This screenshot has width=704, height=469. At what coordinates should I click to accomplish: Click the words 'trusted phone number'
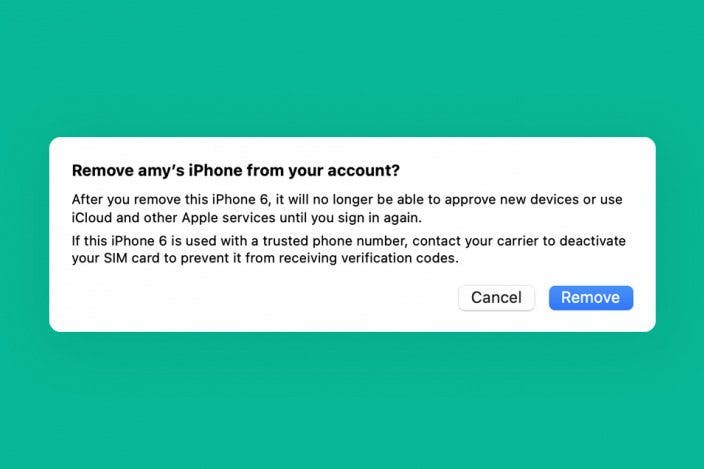click(335, 241)
